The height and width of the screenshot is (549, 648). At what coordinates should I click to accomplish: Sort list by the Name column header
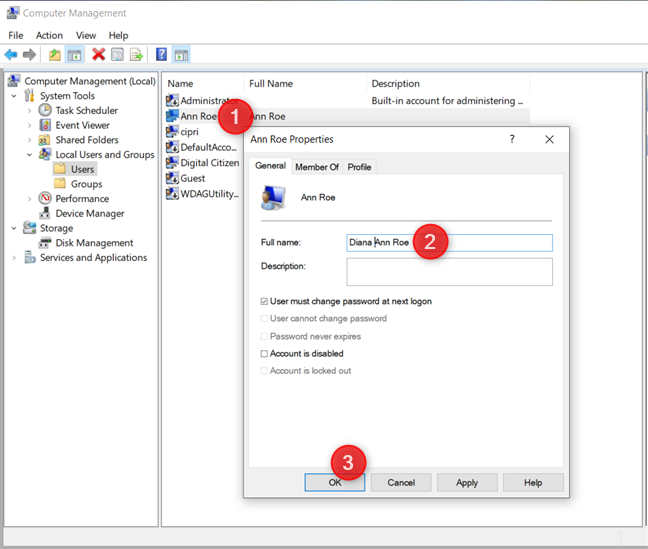203,84
